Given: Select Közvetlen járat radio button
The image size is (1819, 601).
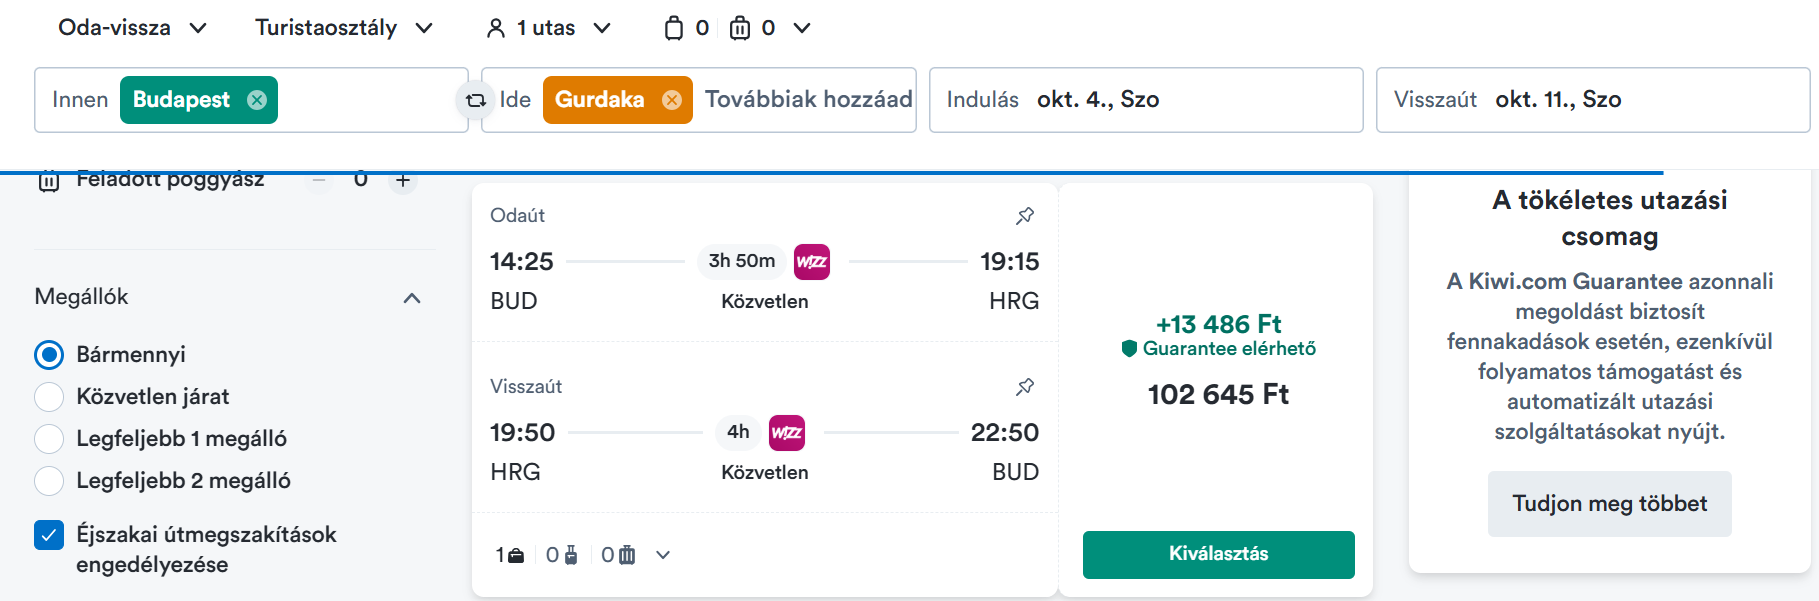Looking at the screenshot, I should click(49, 397).
